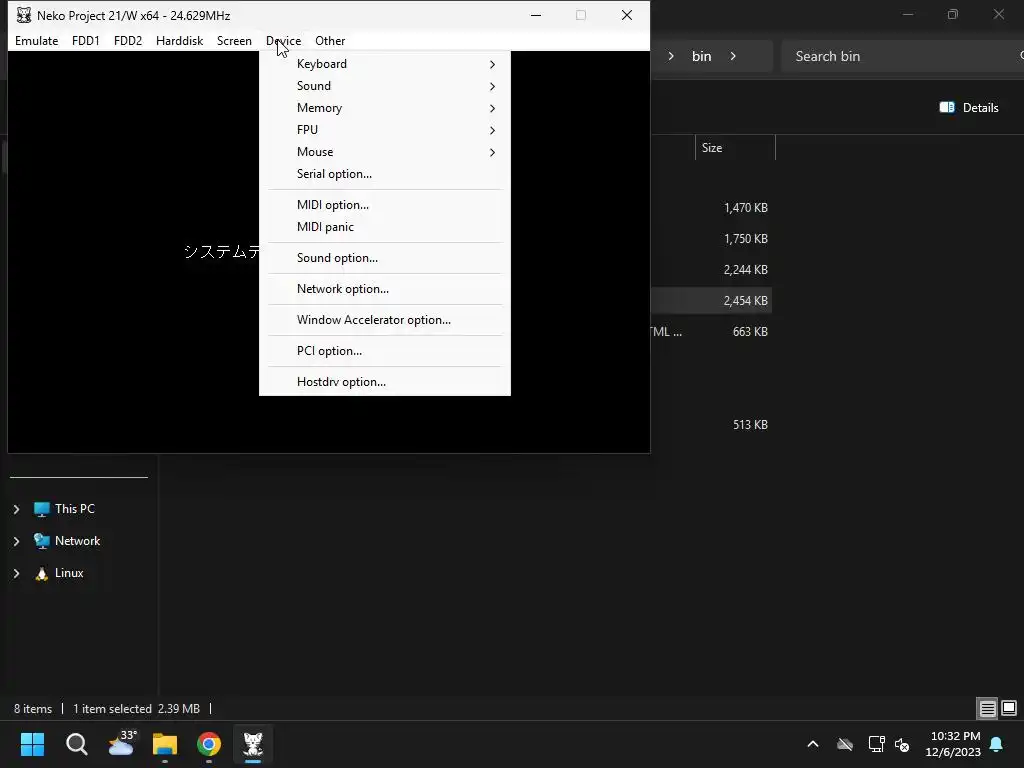1024x768 pixels.
Task: Minimize the Neko Project 21/W window
Action: pos(536,15)
